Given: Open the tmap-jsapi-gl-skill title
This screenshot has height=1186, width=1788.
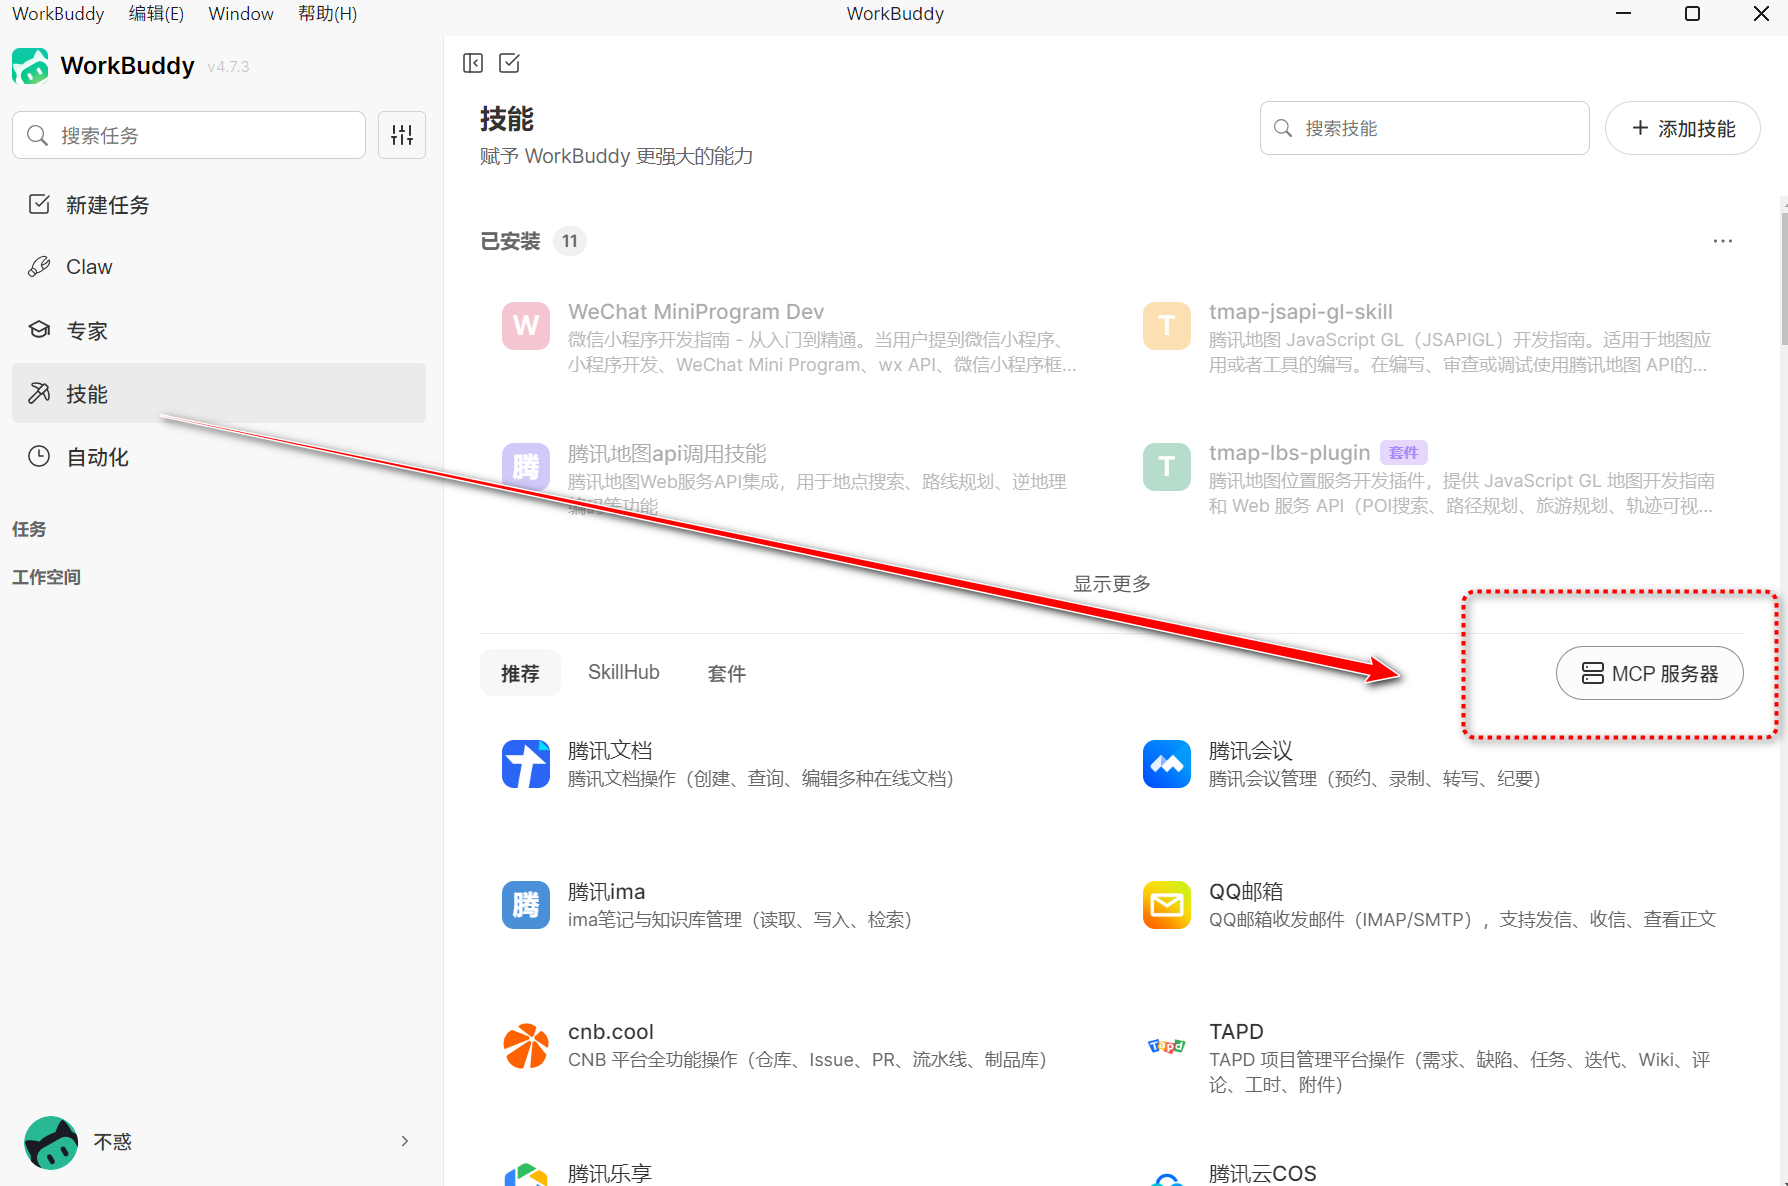Looking at the screenshot, I should [x=1301, y=312].
